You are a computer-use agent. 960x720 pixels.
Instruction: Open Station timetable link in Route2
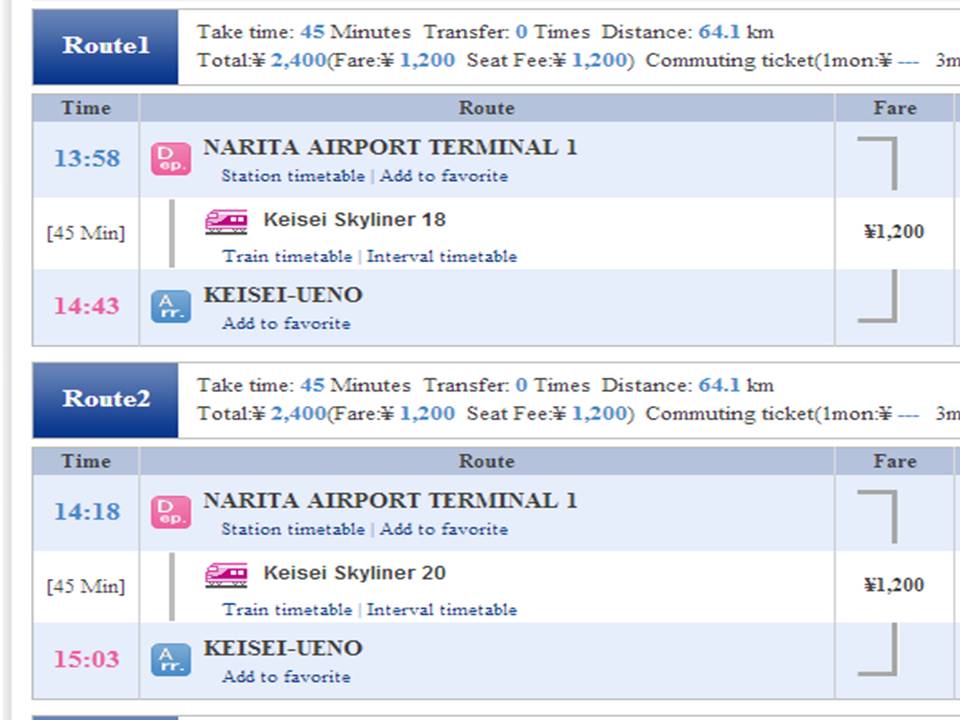[293, 529]
